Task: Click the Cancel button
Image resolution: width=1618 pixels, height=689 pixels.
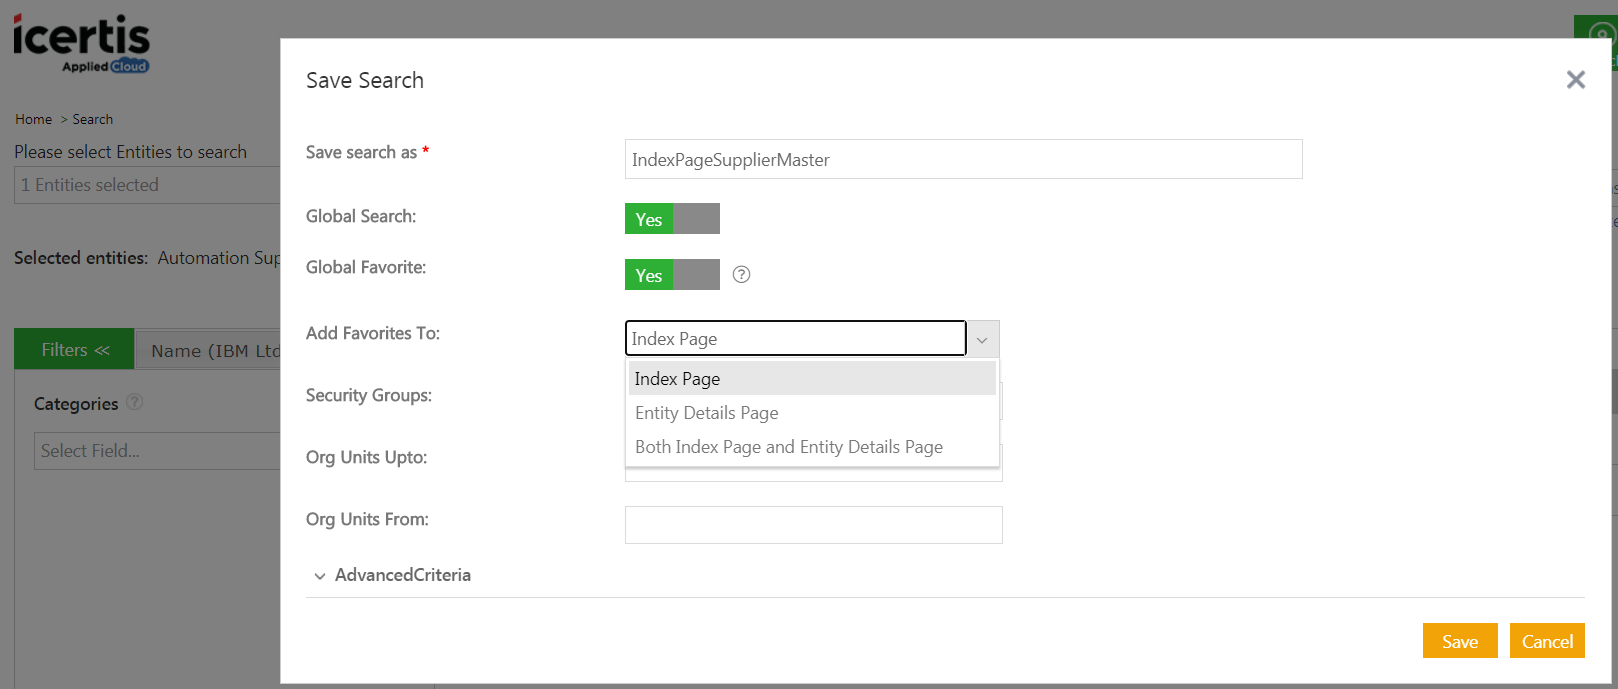Action: [x=1546, y=642]
